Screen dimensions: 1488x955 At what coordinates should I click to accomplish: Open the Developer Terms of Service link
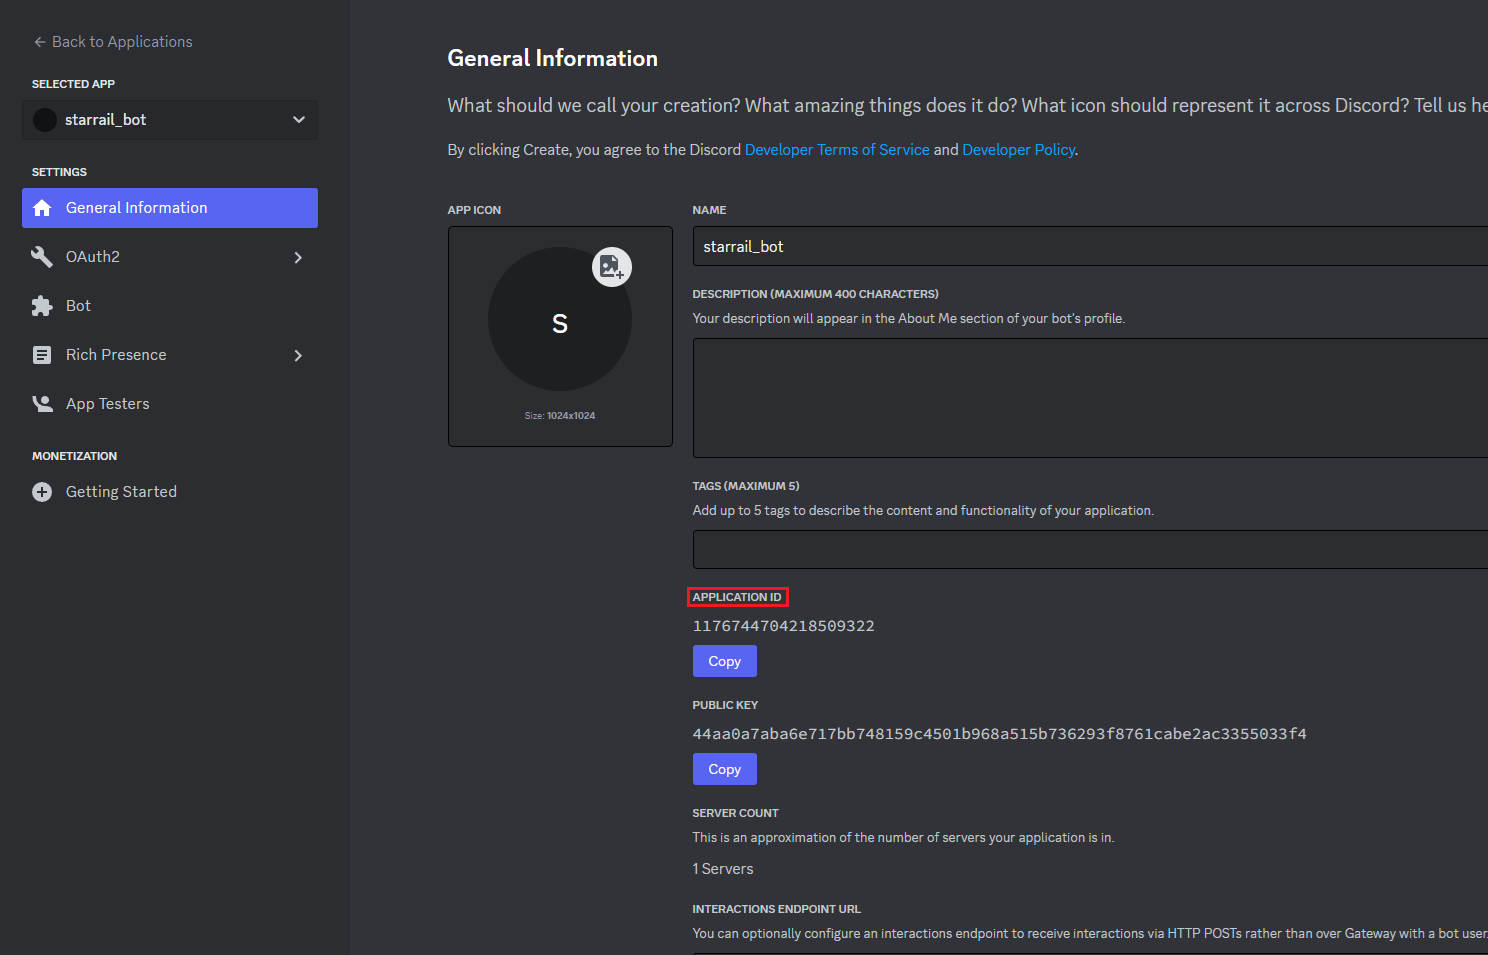[x=837, y=150]
